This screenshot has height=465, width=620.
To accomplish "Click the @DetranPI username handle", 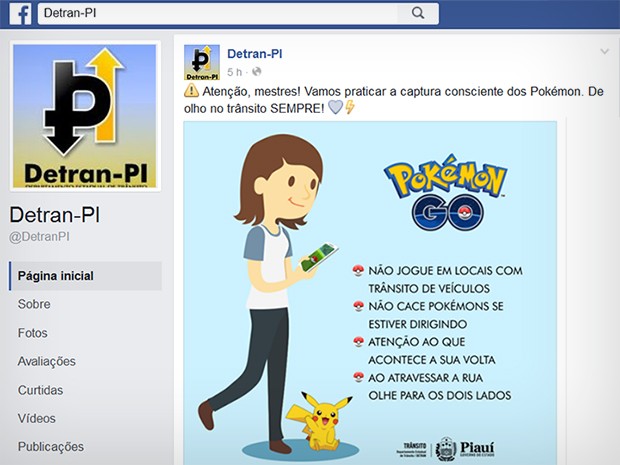I will point(39,237).
